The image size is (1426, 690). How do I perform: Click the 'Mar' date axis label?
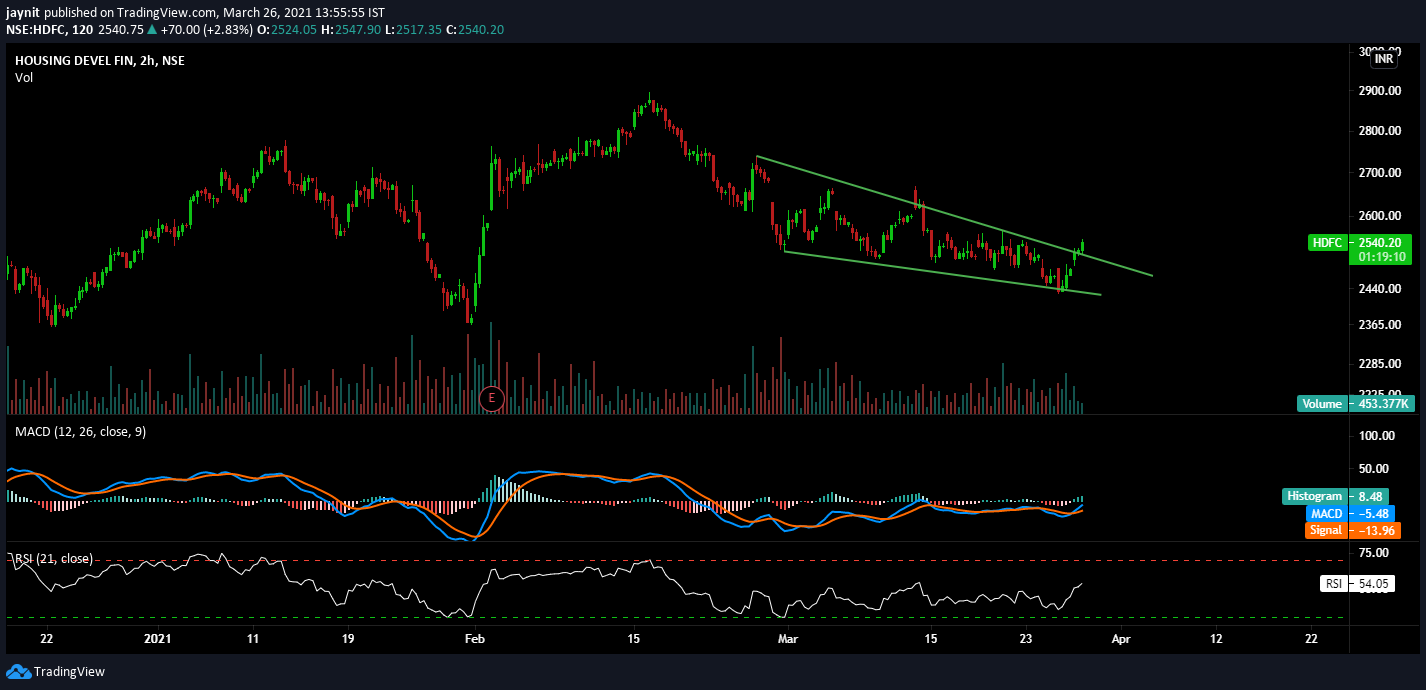(x=789, y=637)
